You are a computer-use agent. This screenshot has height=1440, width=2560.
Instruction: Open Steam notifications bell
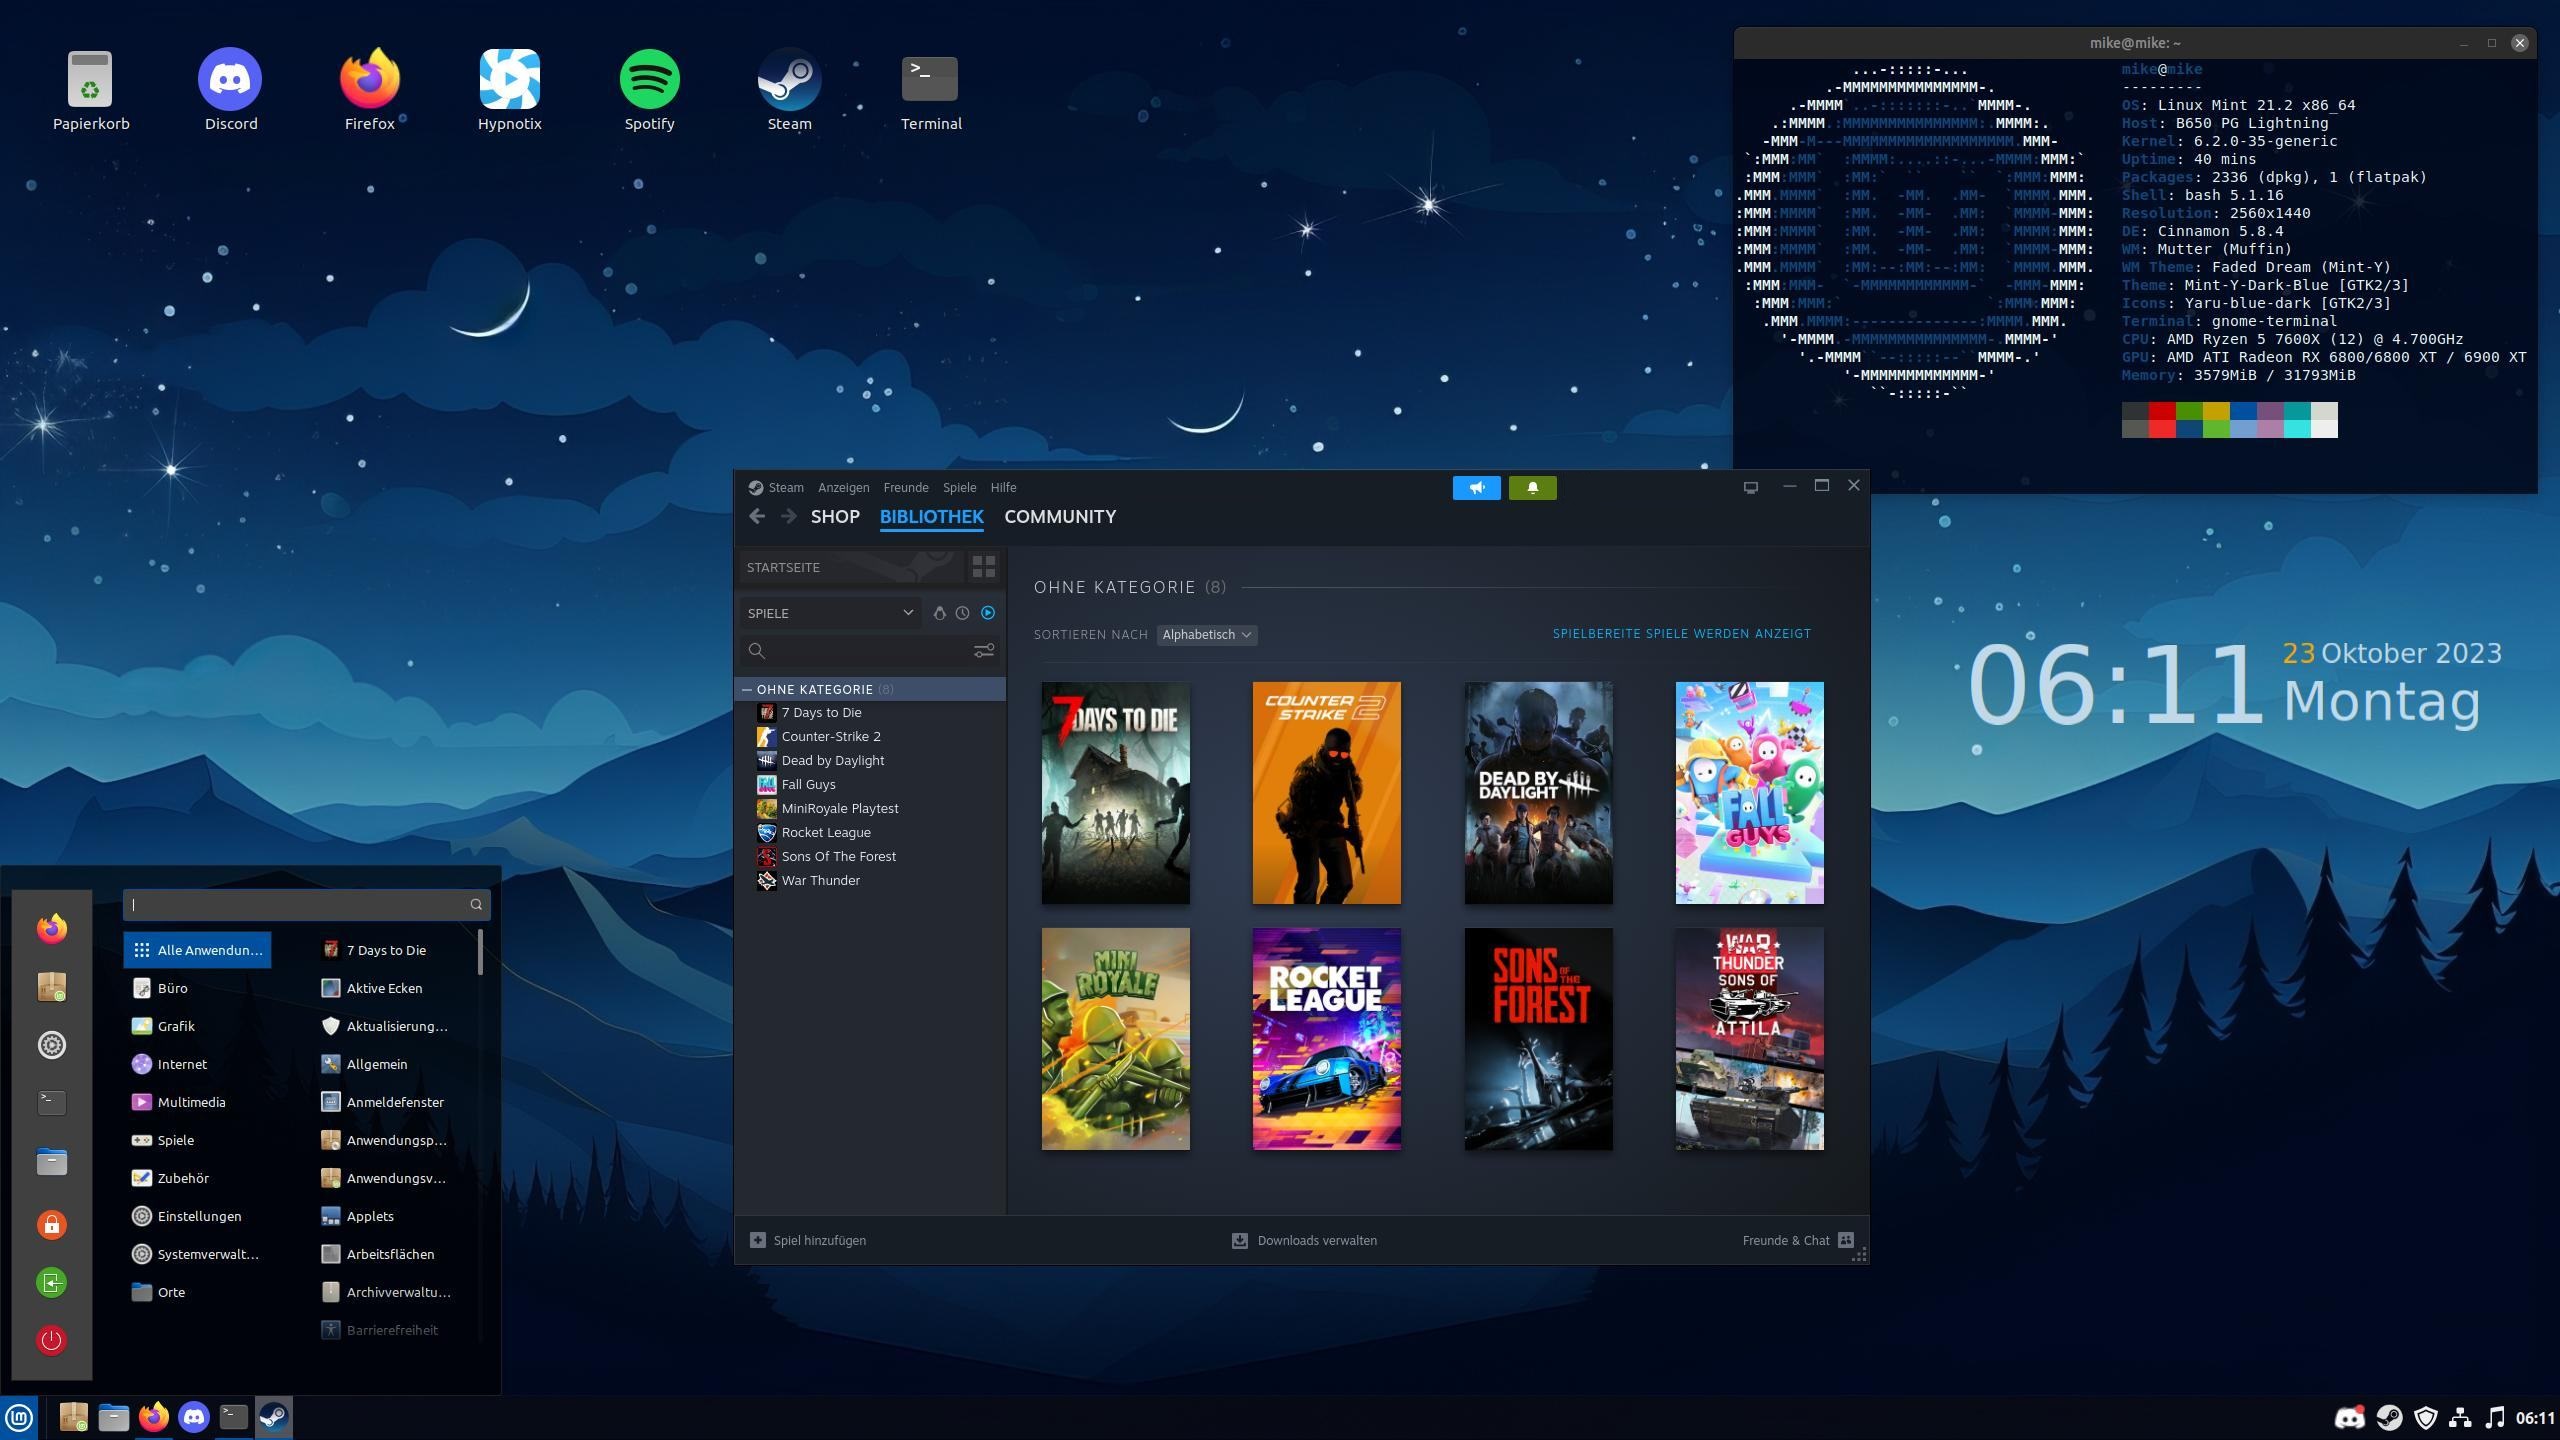tap(1532, 488)
